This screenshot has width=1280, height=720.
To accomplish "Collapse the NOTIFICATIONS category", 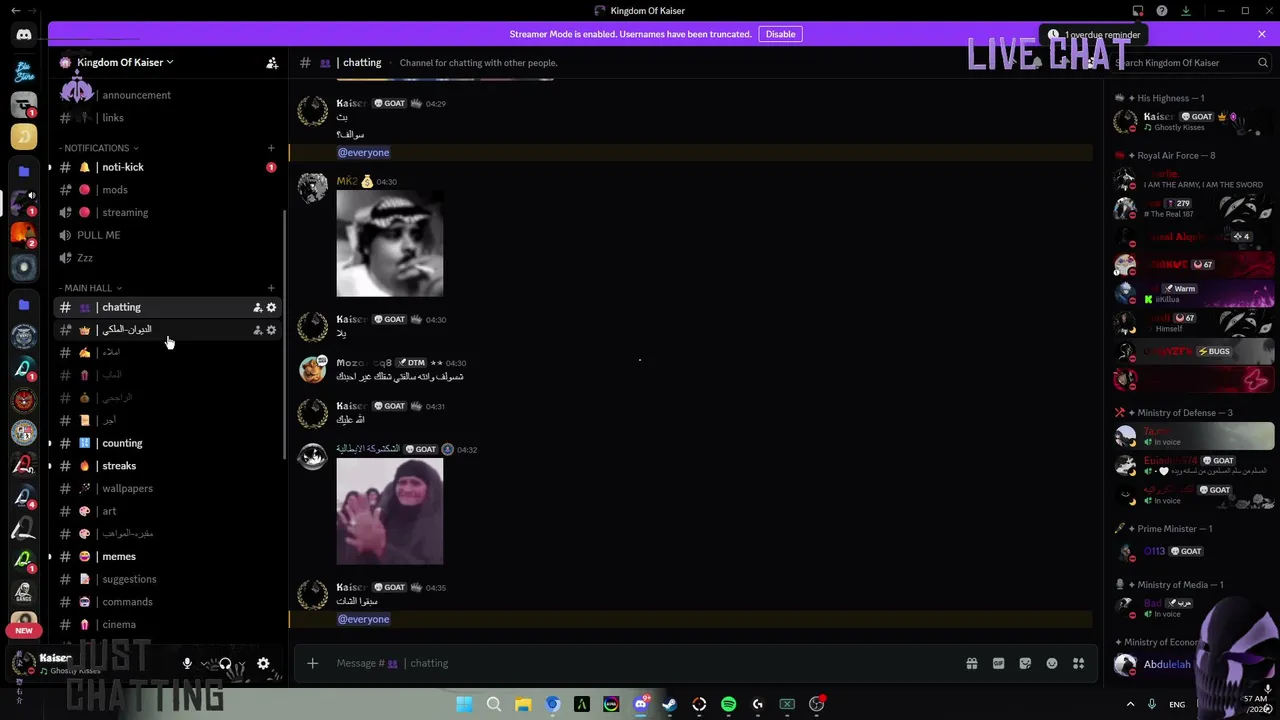I will pos(99,148).
